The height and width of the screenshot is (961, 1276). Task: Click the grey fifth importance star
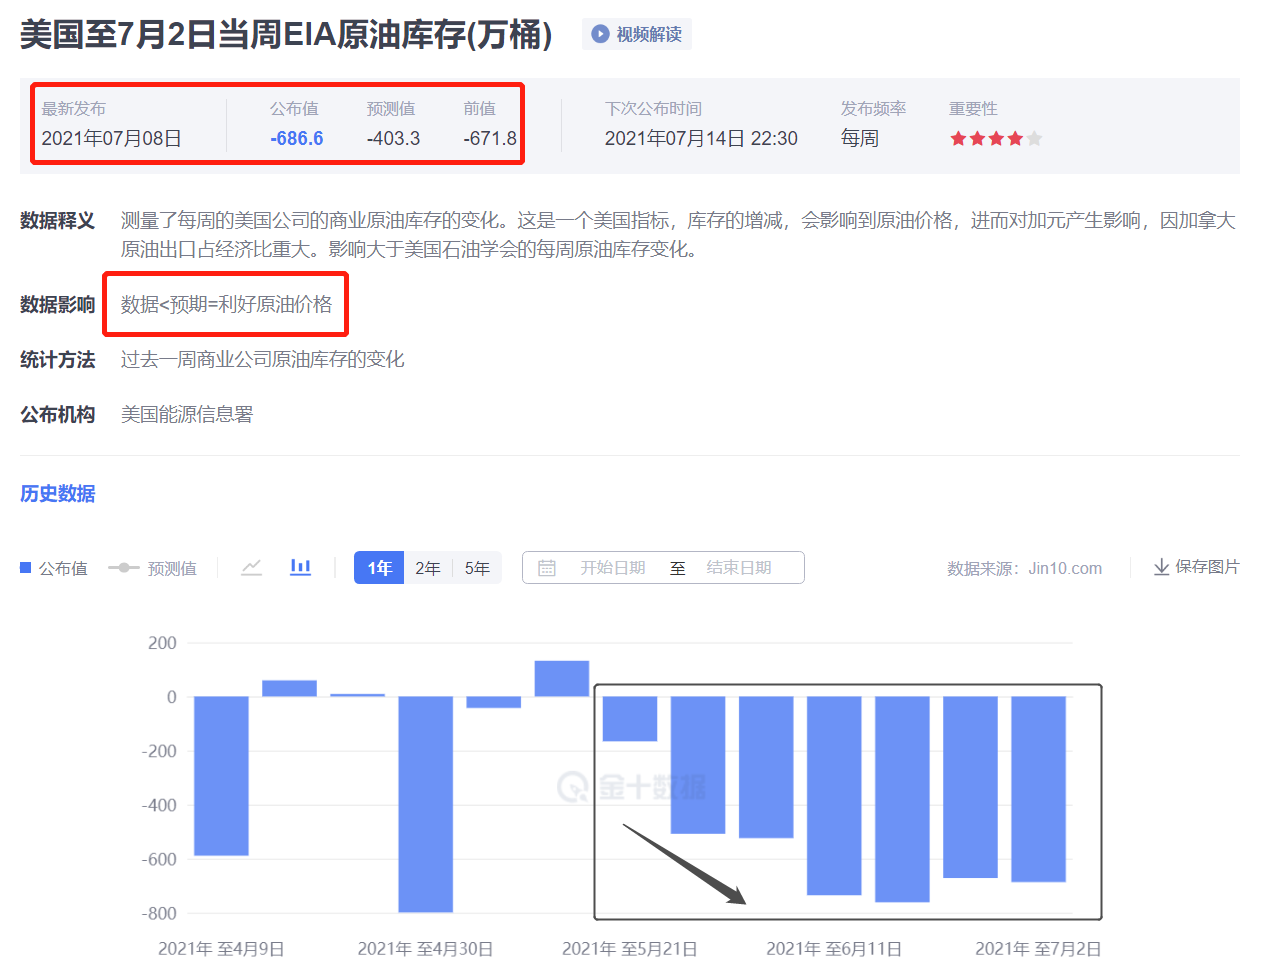pos(1034,139)
